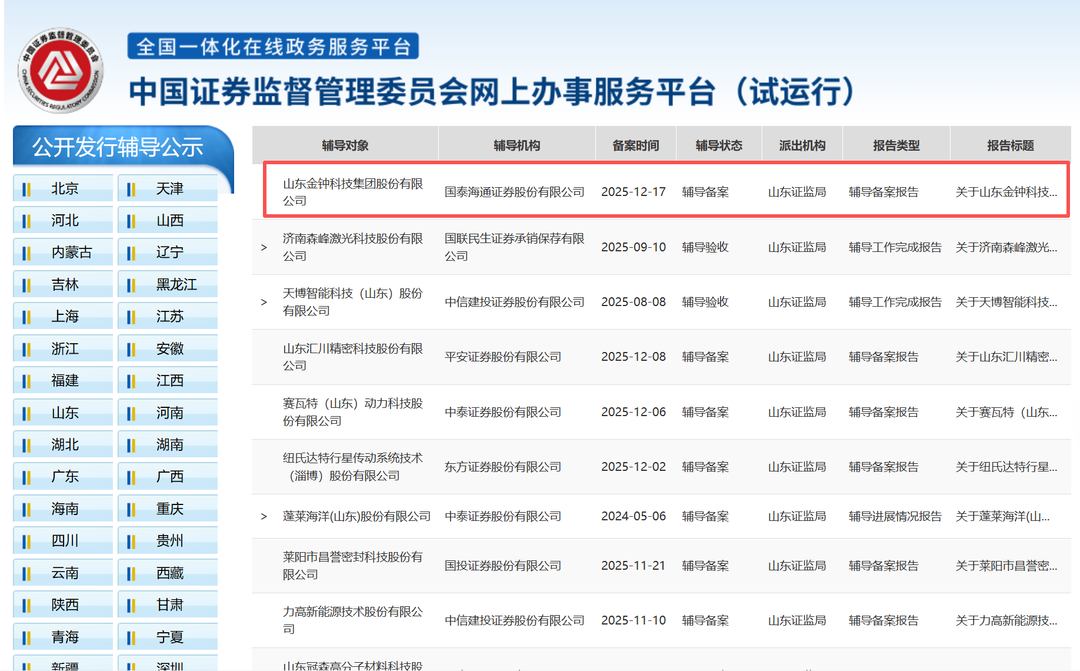Open report titled 关于力高新能源技
Screen dimensions: 1080x671
pyautogui.click(x=1006, y=621)
